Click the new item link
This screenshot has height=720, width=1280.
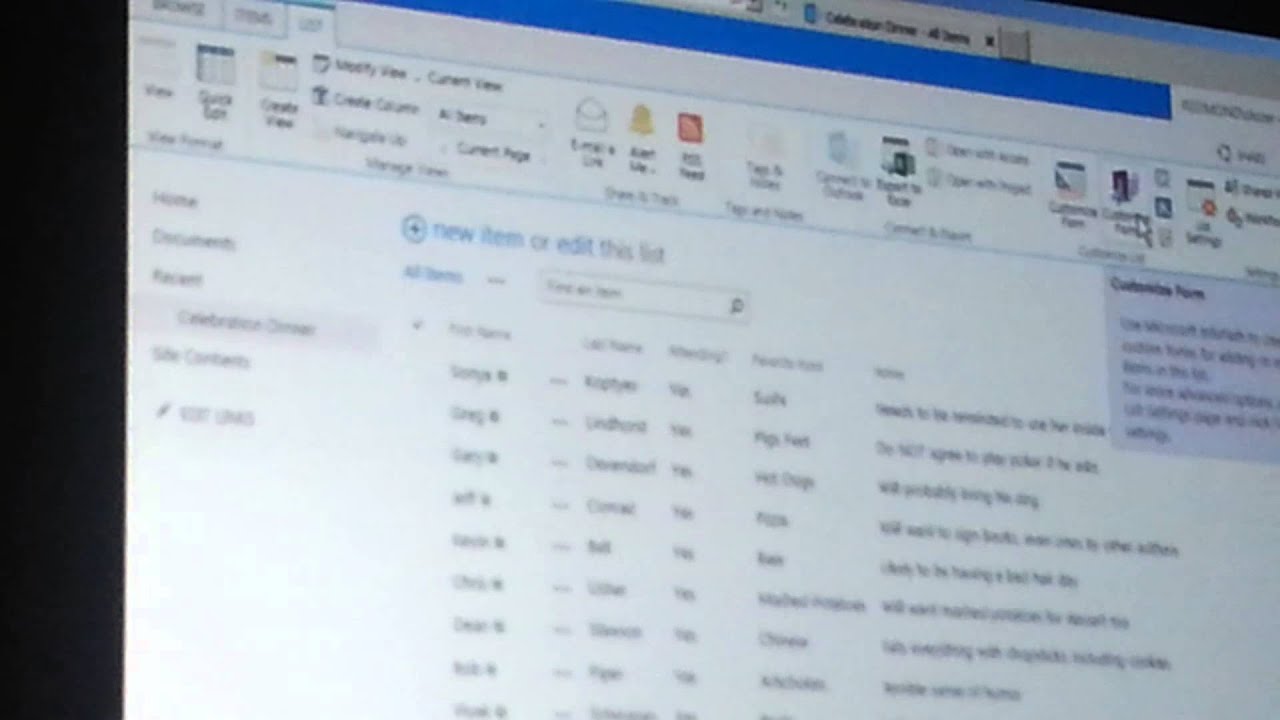[478, 236]
